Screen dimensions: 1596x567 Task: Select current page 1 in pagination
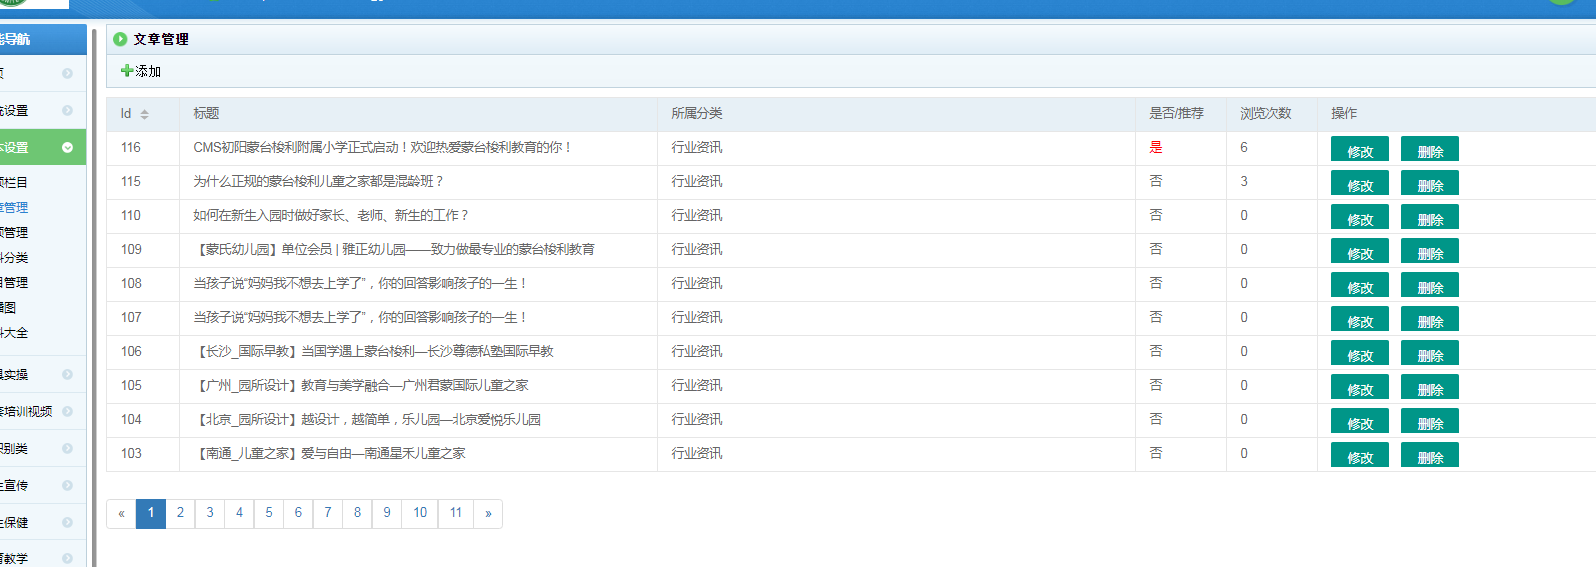click(x=151, y=513)
